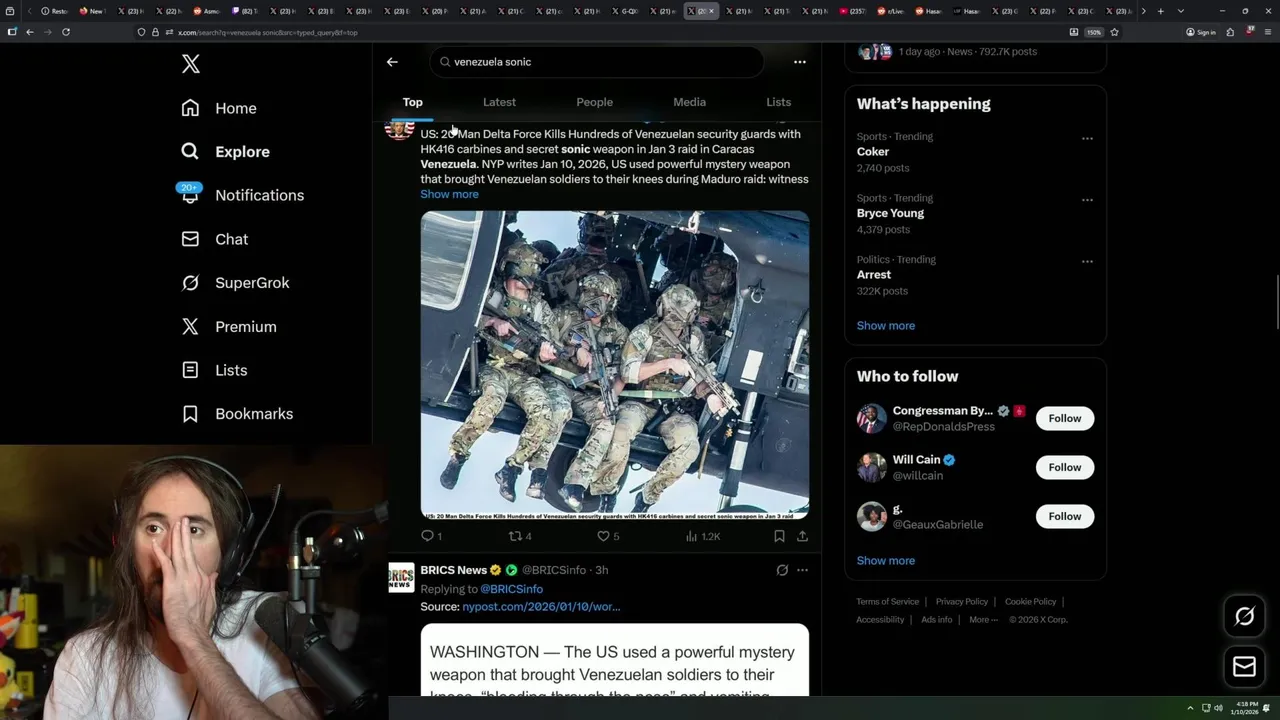Open the BRICS News profile name
The width and height of the screenshot is (1280, 720).
coord(453,570)
